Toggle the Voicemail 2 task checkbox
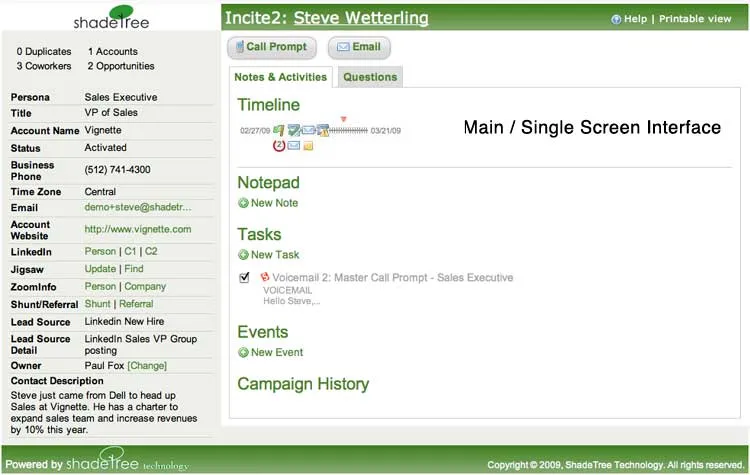The image size is (750, 475). pyautogui.click(x=244, y=277)
